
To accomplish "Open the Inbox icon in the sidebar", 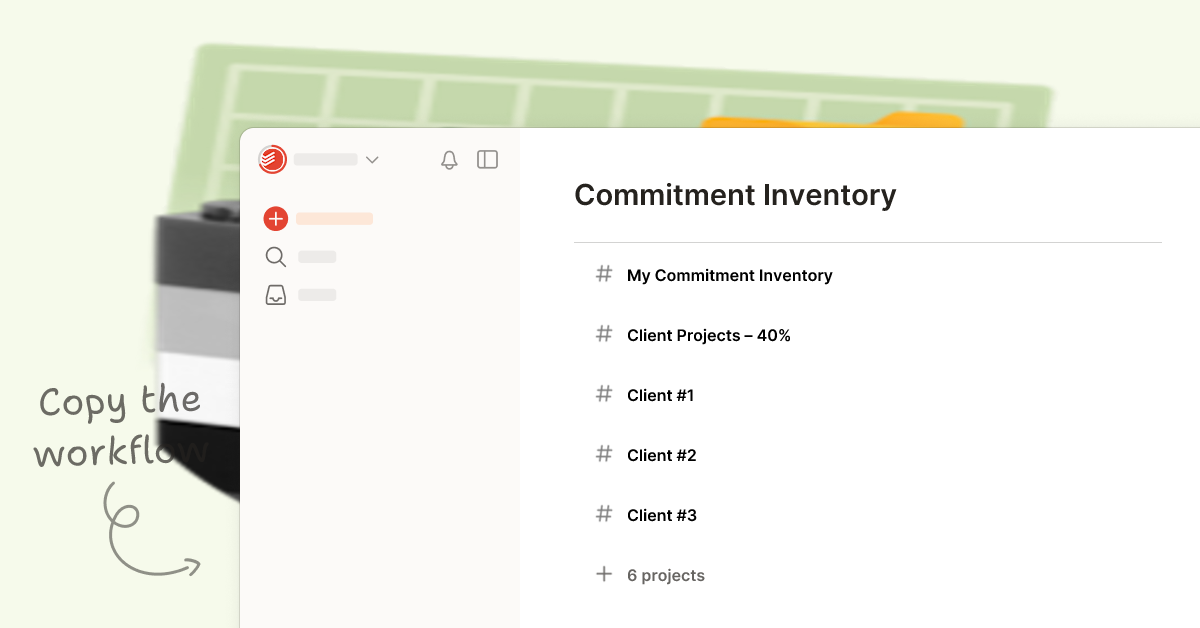I will point(275,294).
